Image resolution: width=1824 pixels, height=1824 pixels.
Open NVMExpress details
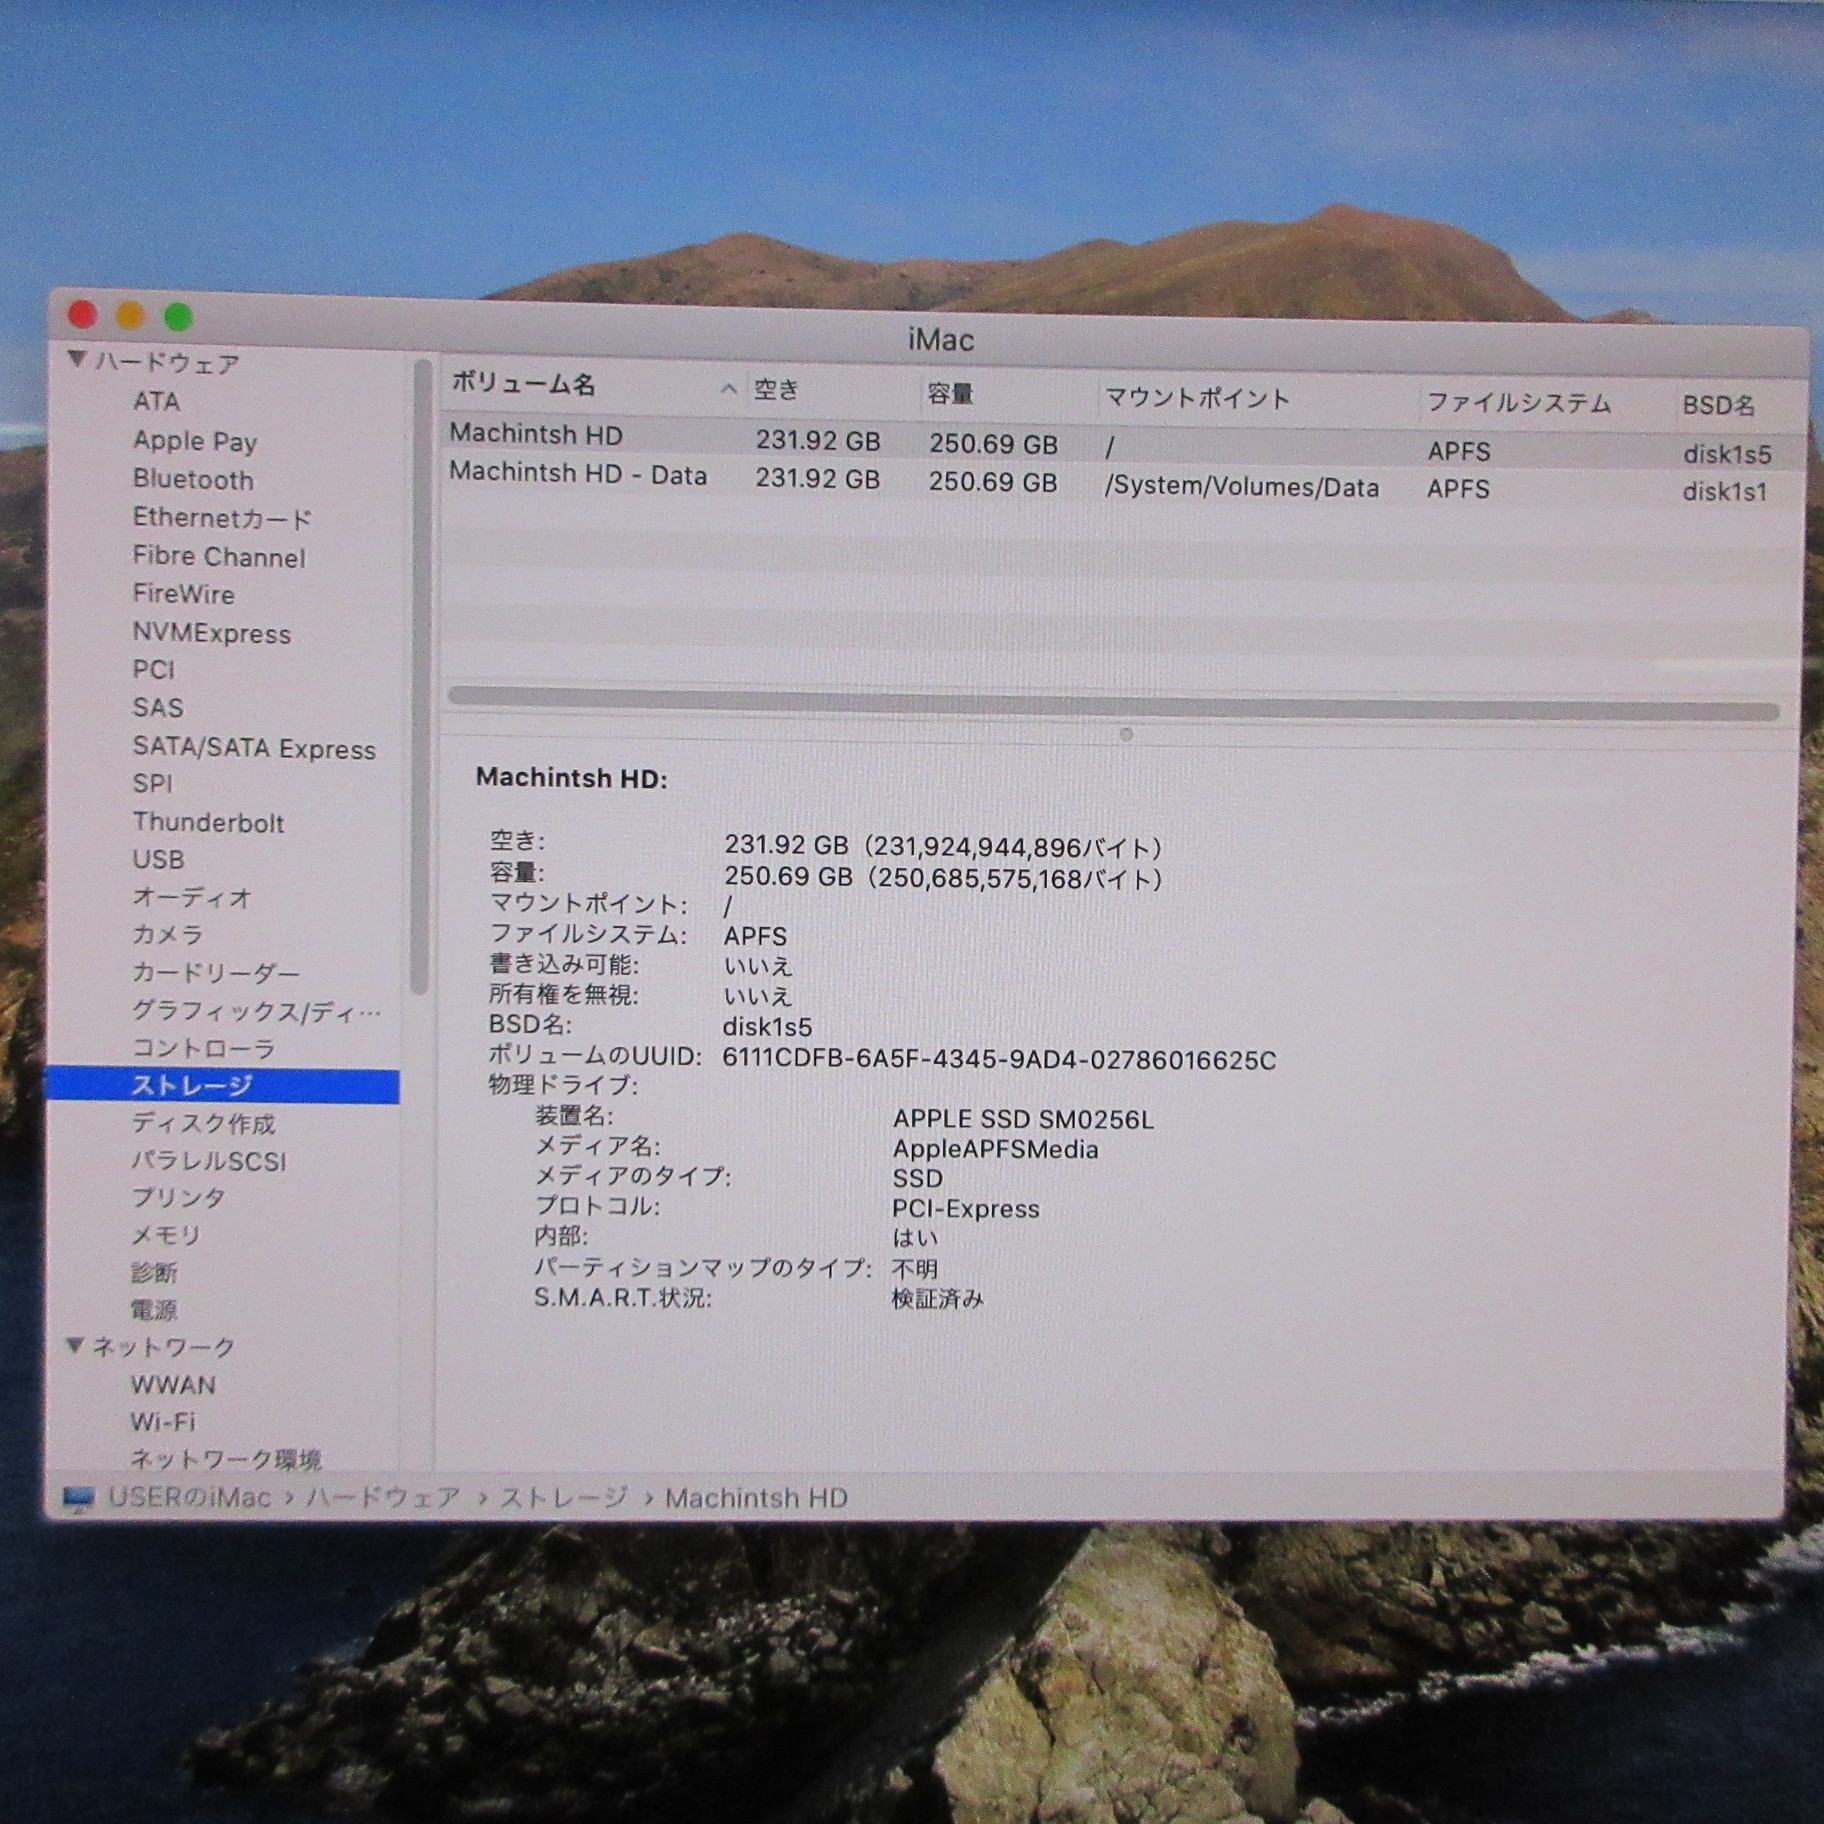point(212,633)
